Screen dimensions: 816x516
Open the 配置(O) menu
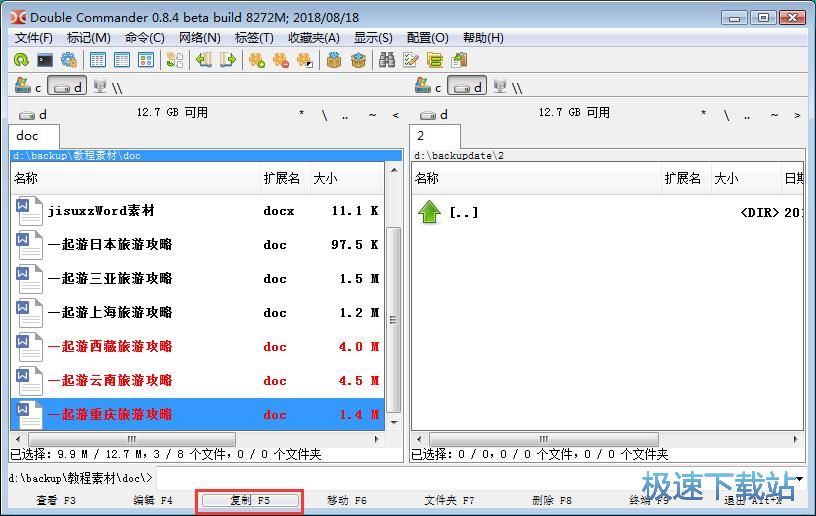(x=427, y=38)
